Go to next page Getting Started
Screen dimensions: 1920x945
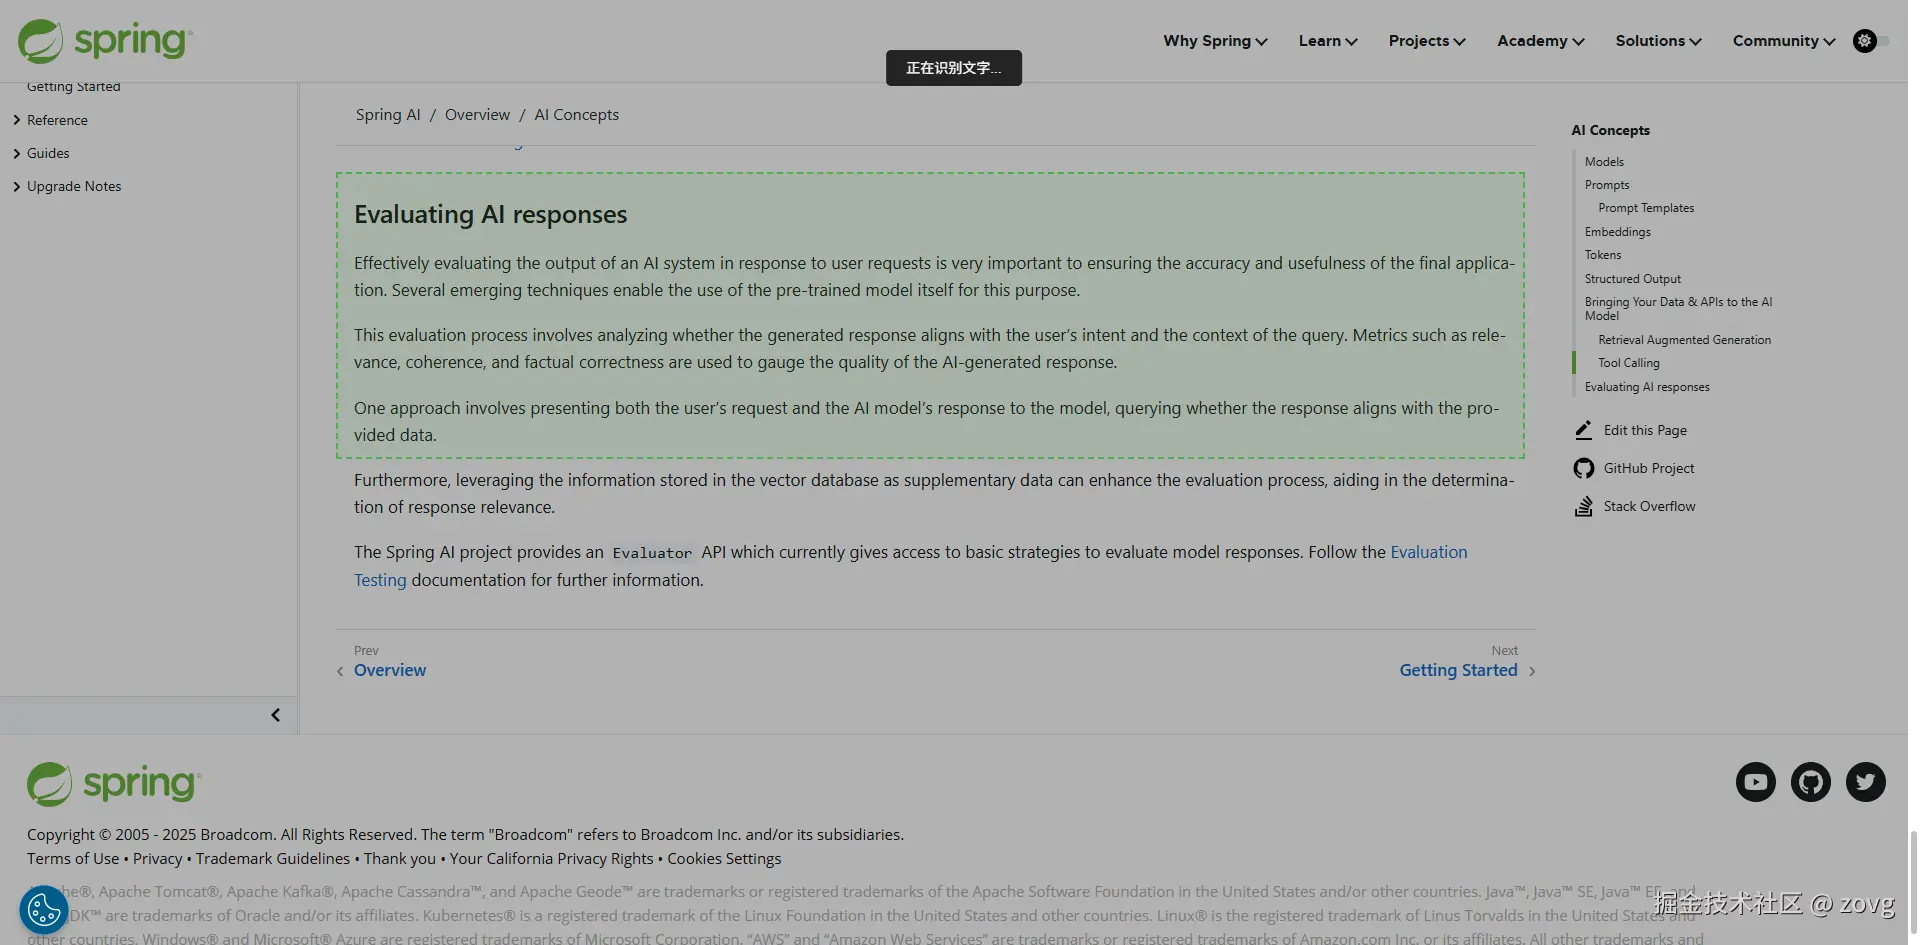pos(1458,670)
